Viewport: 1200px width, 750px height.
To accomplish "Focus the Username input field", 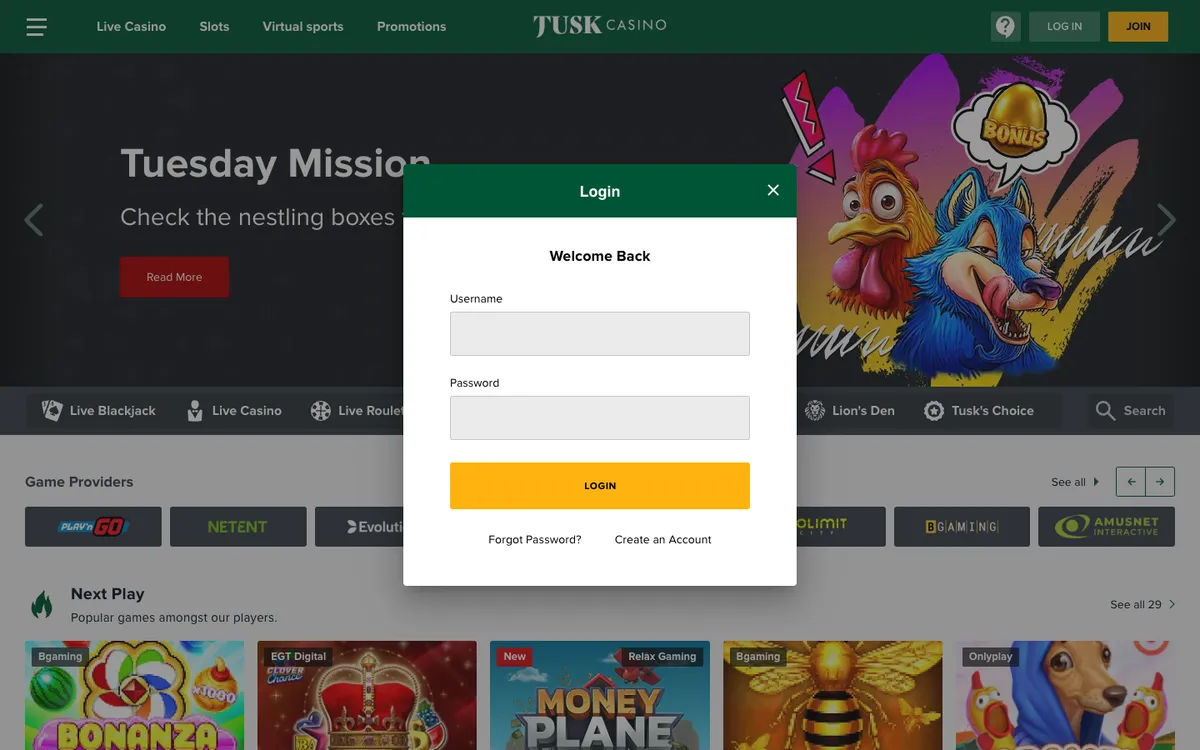I will click(600, 334).
